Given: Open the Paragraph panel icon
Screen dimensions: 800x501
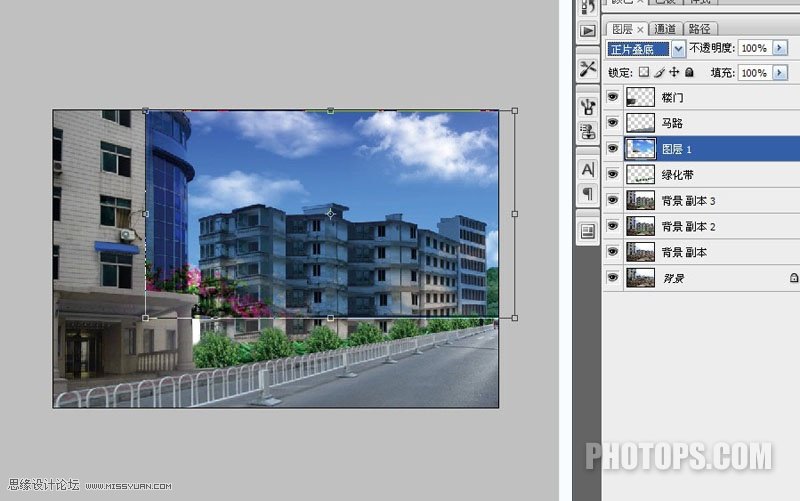Looking at the screenshot, I should pos(588,194).
